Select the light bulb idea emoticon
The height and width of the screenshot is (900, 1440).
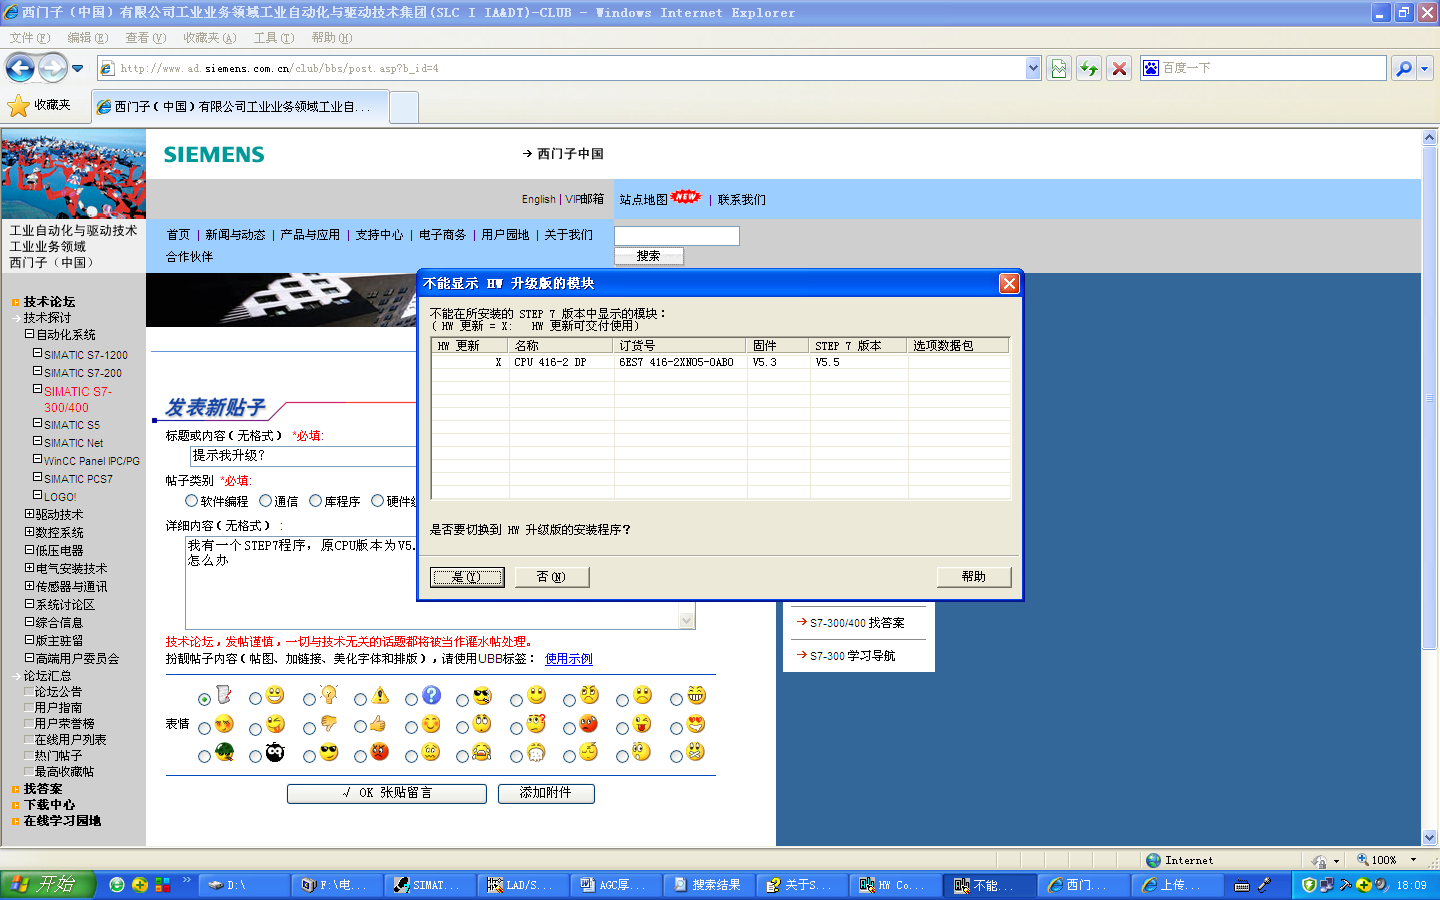[329, 695]
